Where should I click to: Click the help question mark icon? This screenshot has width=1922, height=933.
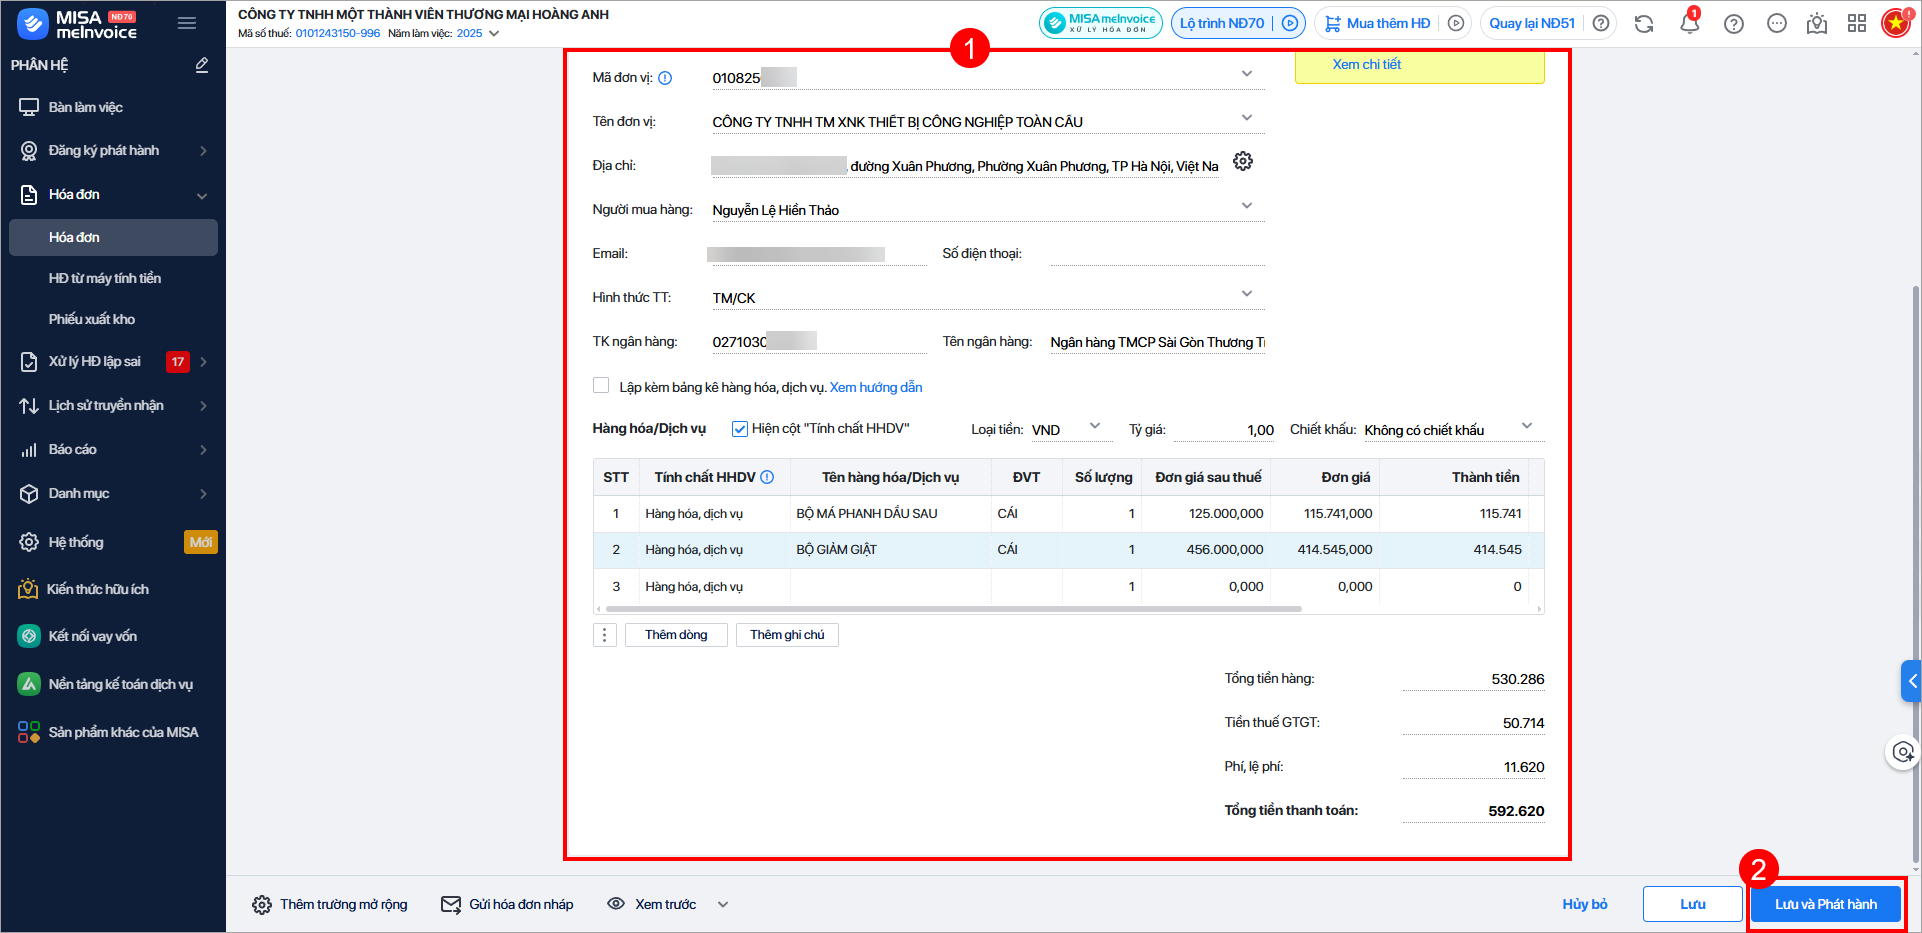pyautogui.click(x=1734, y=24)
